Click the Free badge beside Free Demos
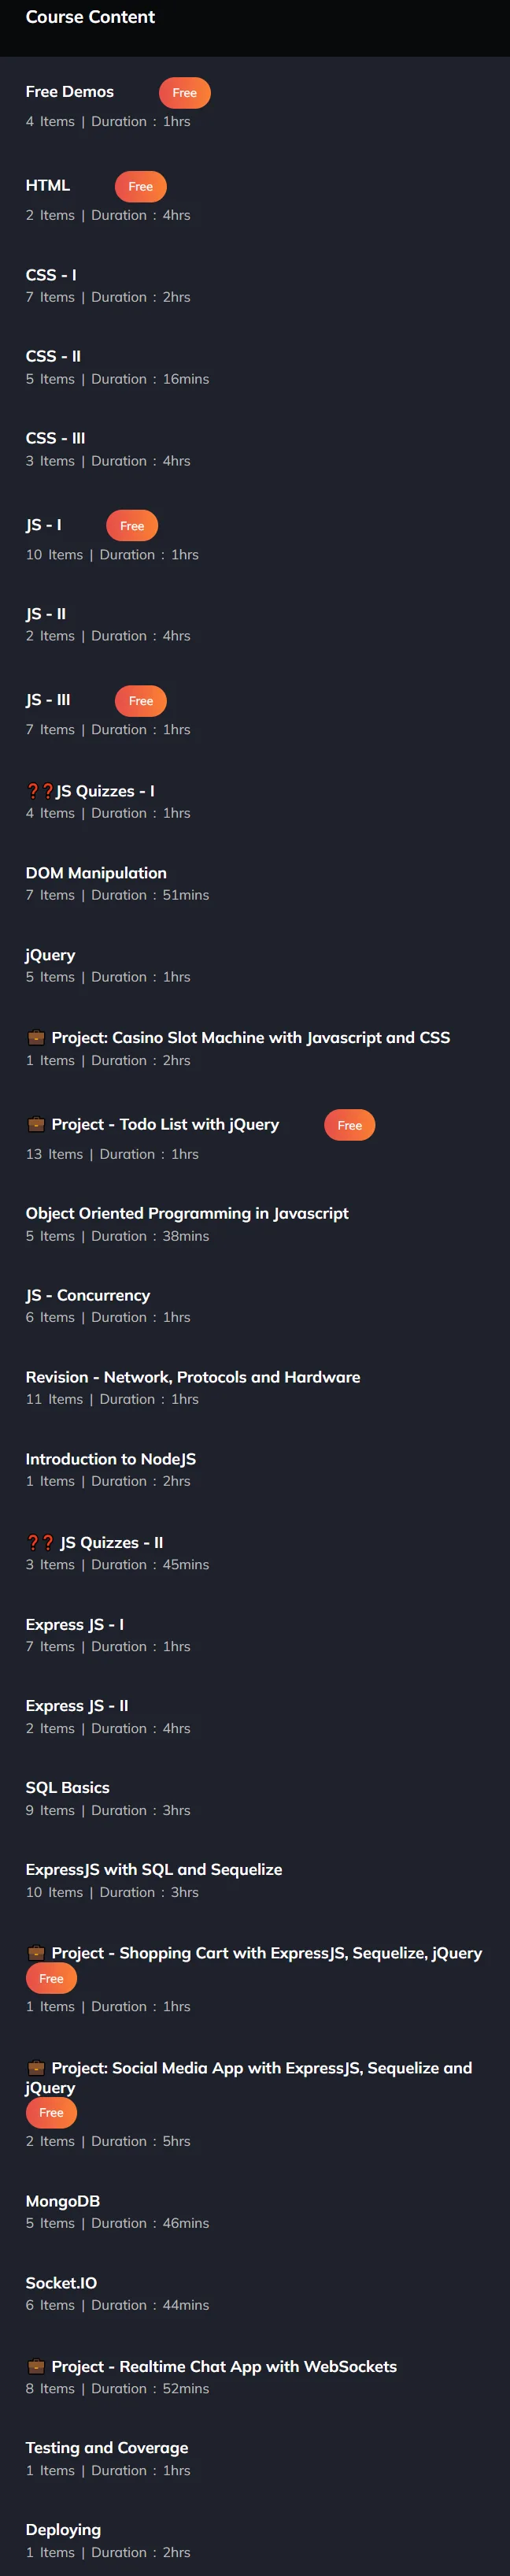Viewport: 510px width, 2576px height. tap(184, 93)
